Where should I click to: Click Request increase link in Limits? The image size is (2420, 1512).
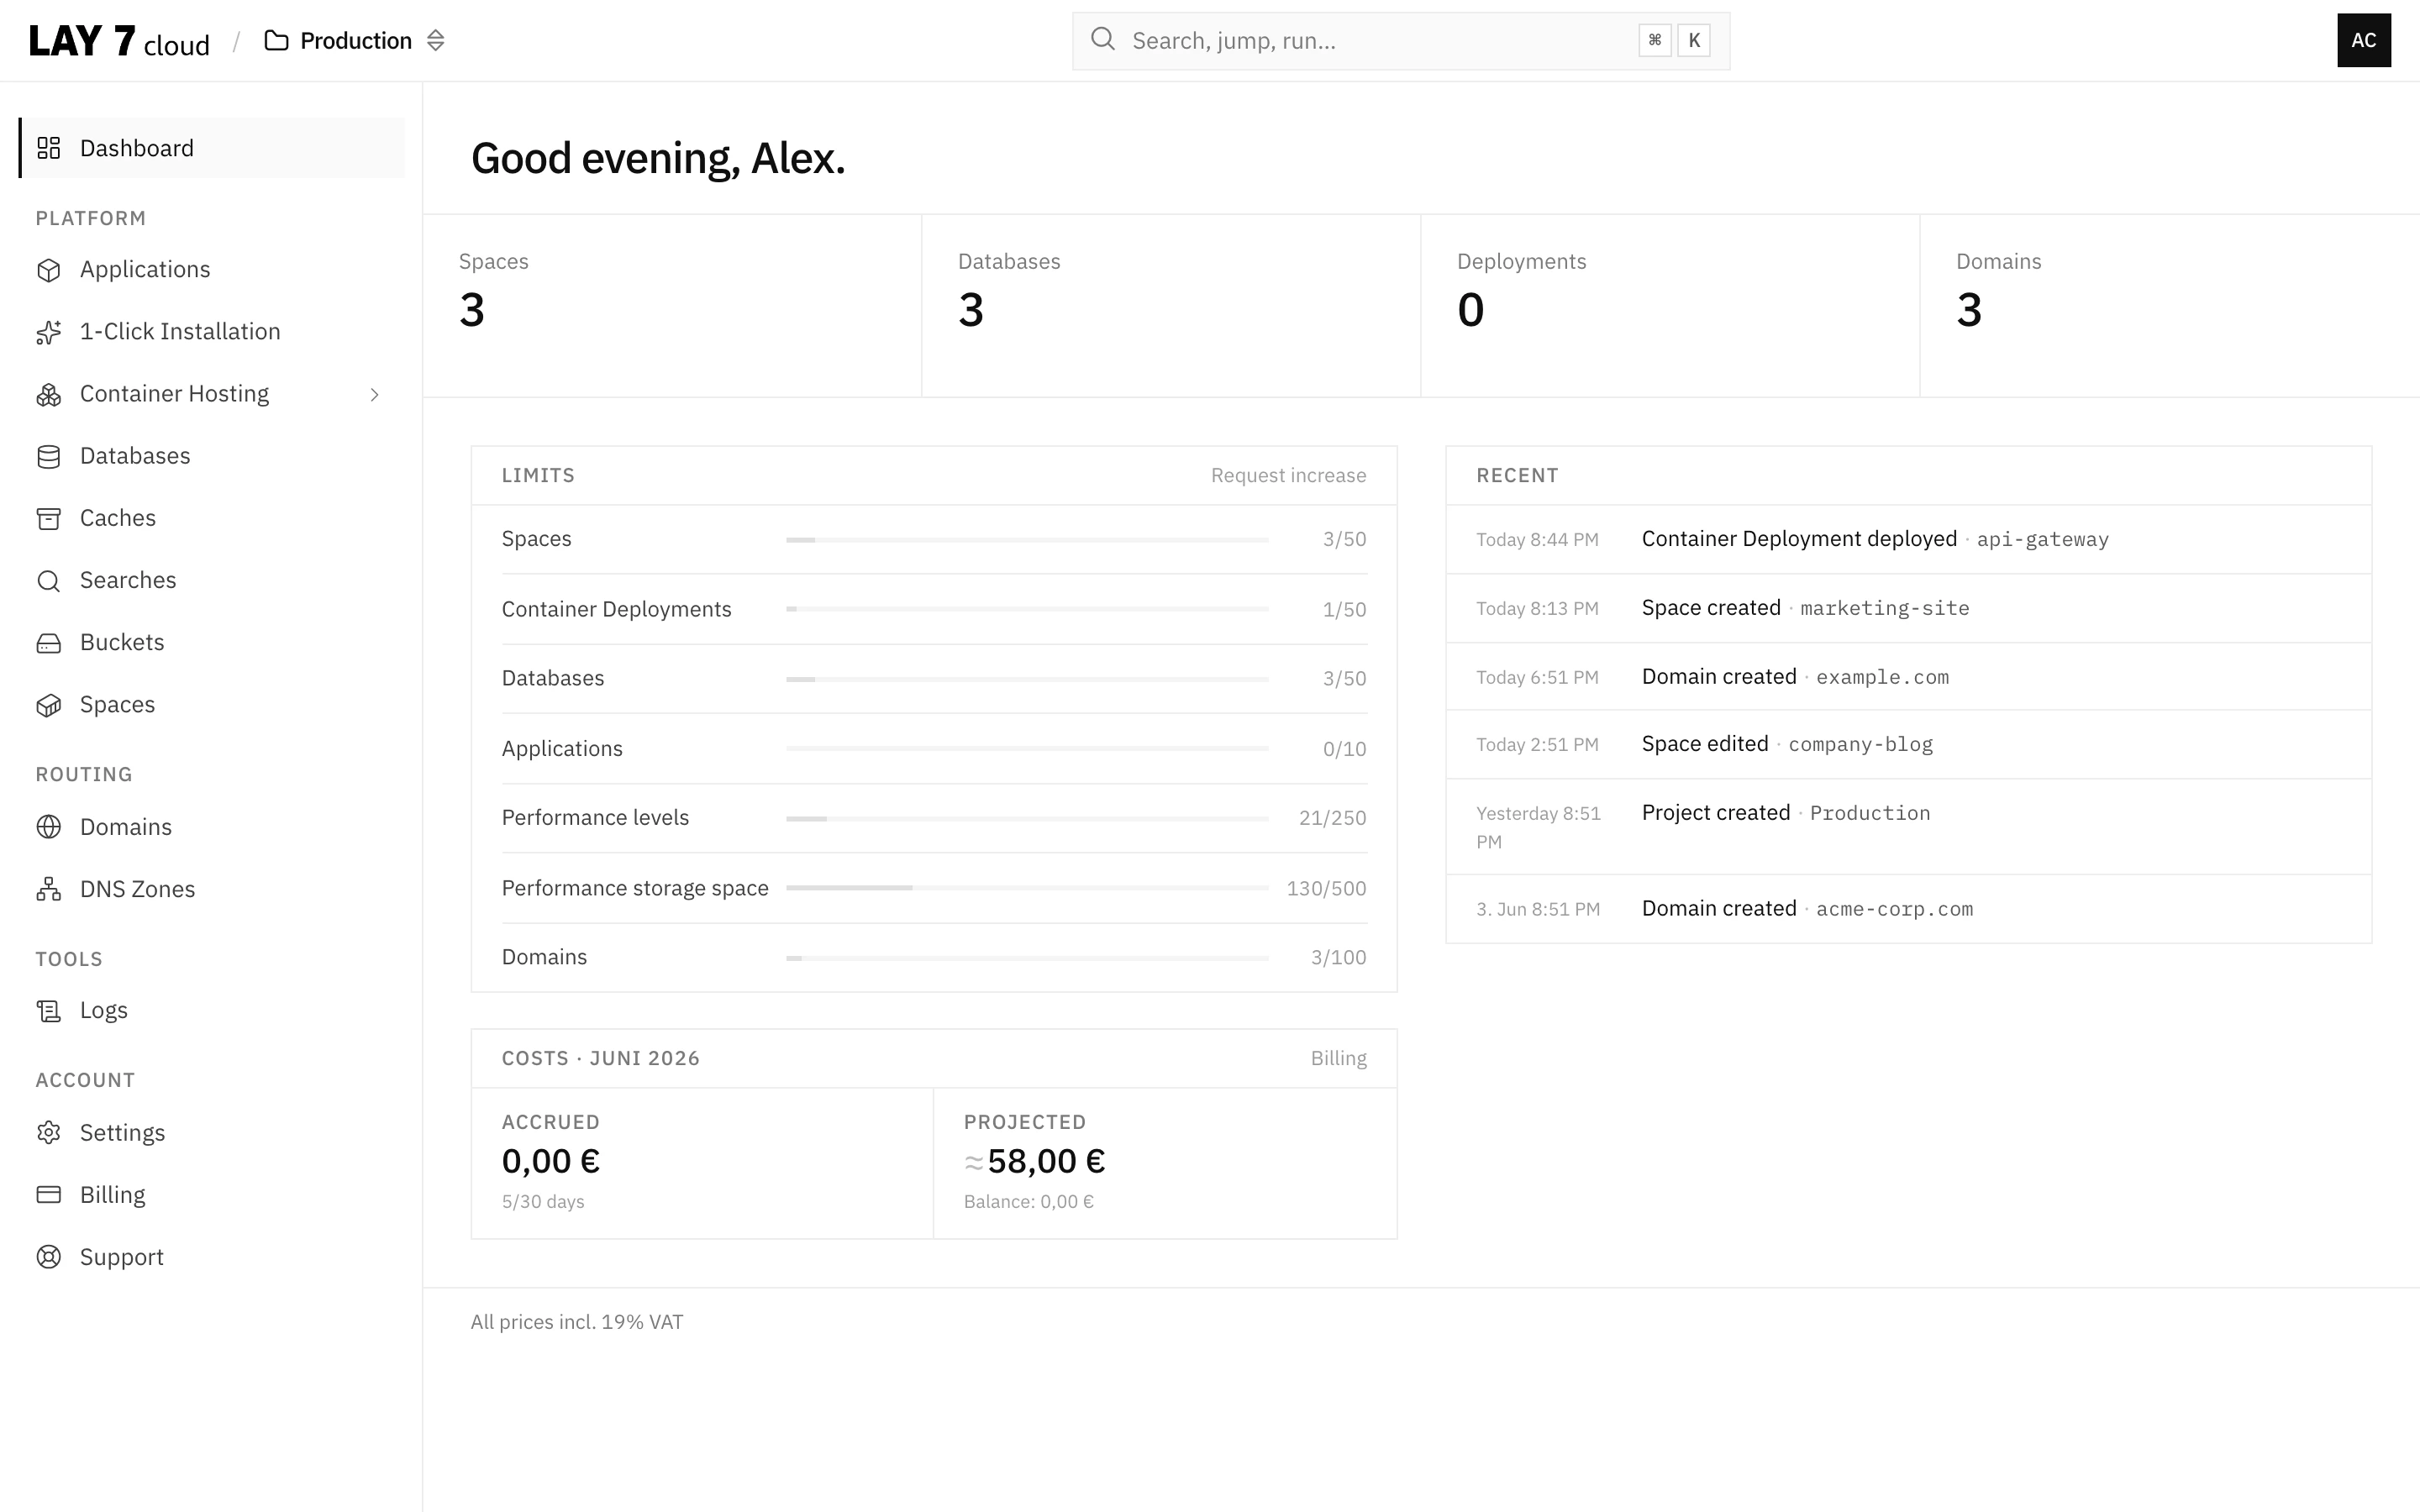coord(1288,476)
